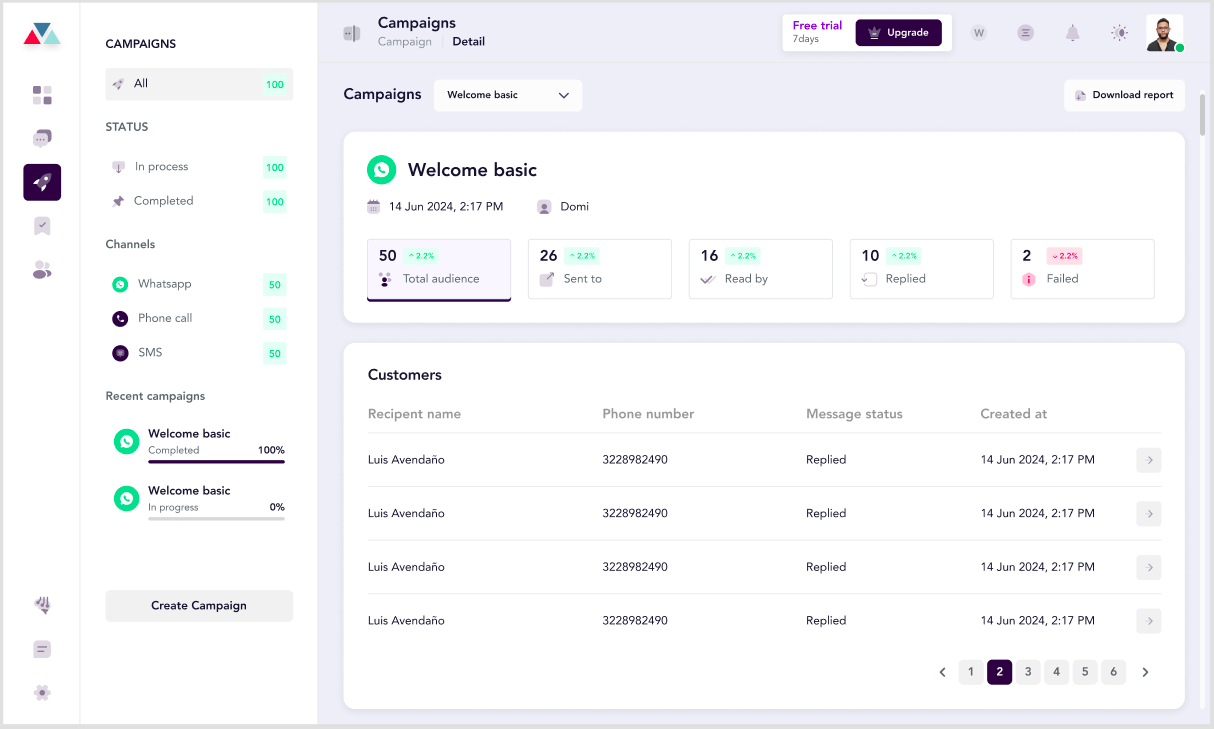Open the user profile avatar
This screenshot has height=729, width=1214.
[x=1165, y=33]
